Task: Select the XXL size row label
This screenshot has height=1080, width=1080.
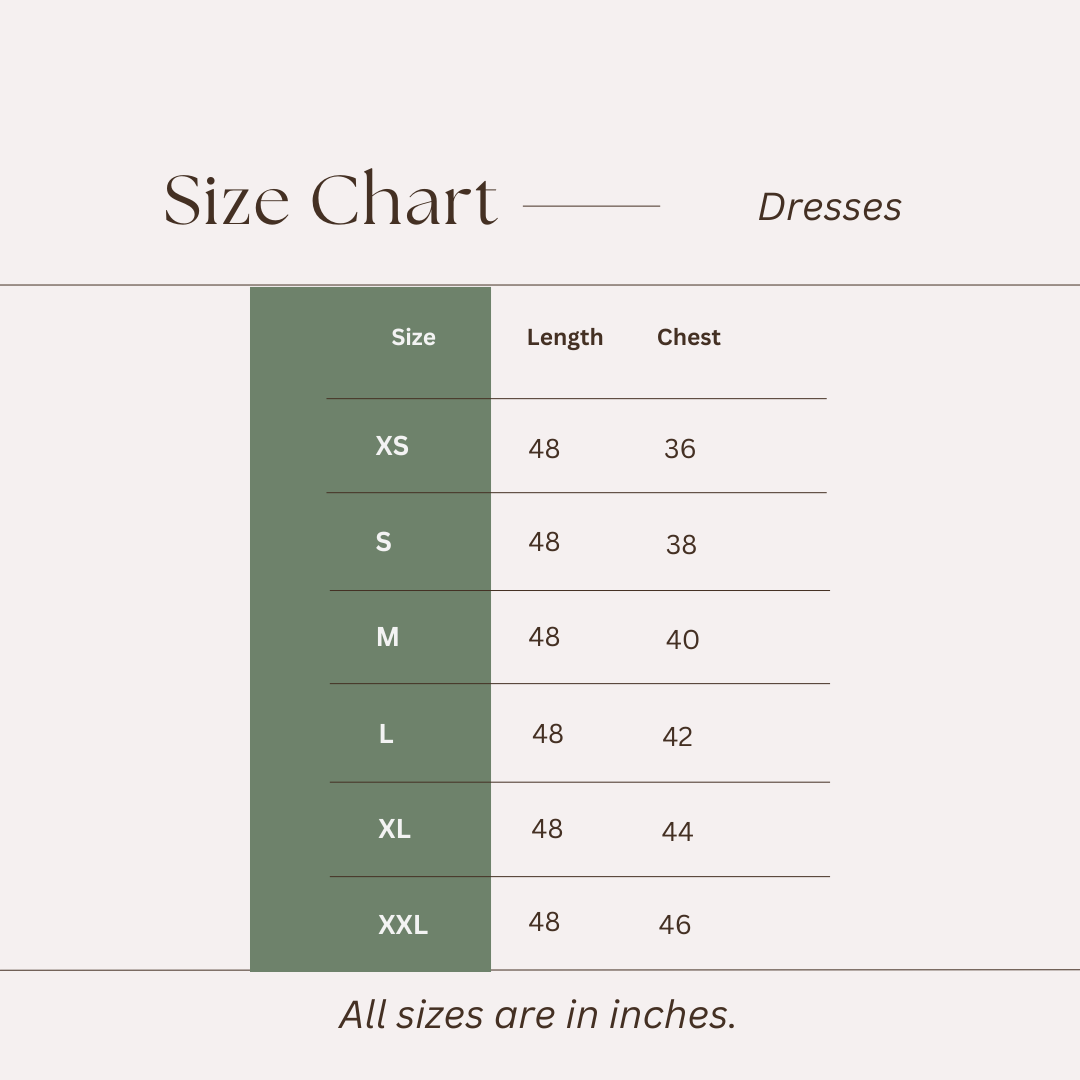Action: coord(403,926)
